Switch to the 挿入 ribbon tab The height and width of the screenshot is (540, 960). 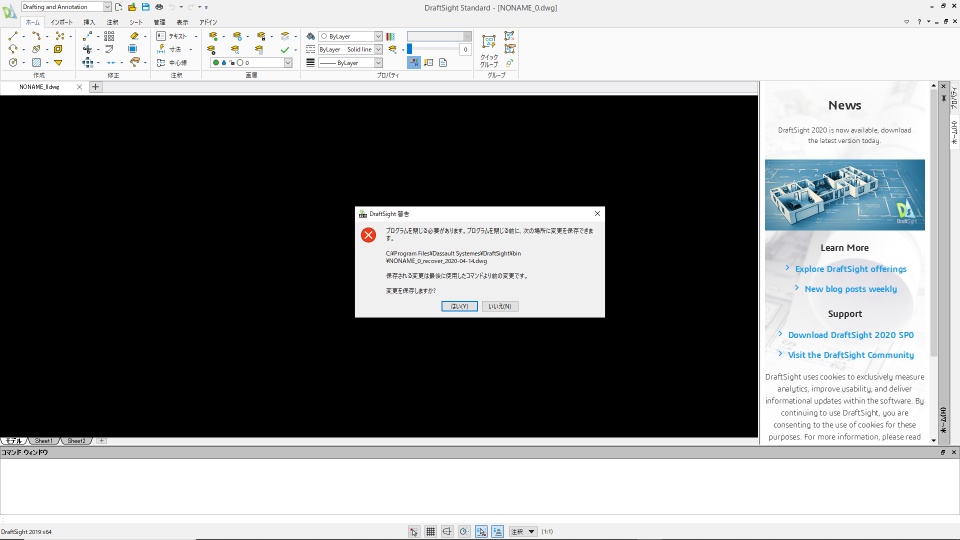click(89, 22)
